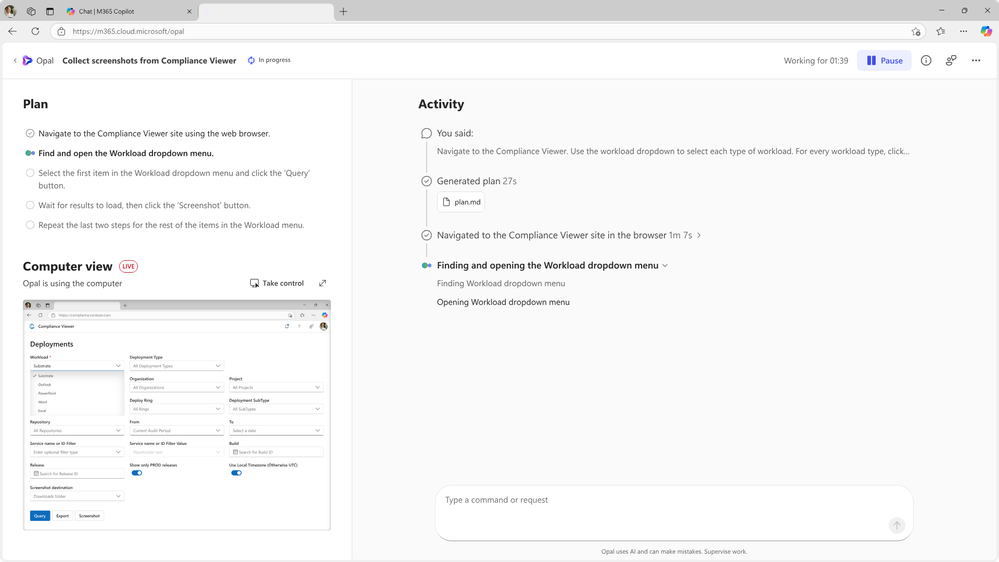Pause the running Opal task
Image resolution: width=999 pixels, height=562 pixels.
884,61
